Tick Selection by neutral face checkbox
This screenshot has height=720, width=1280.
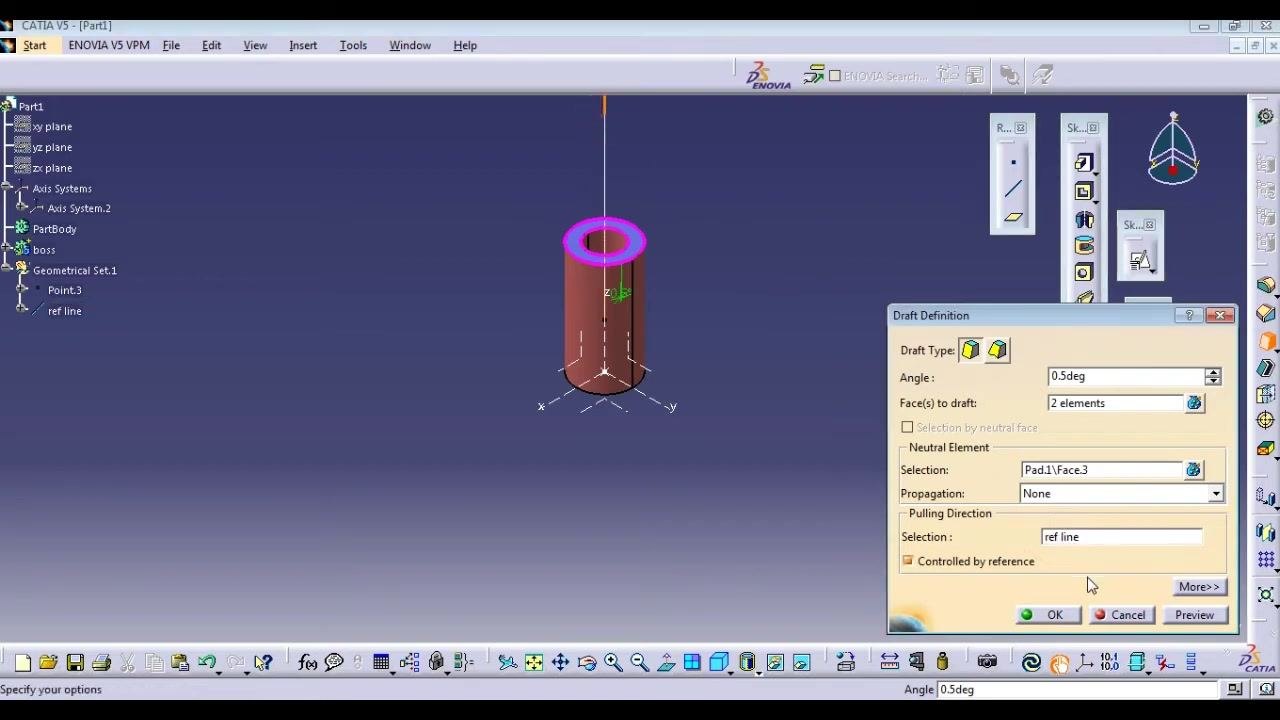(x=908, y=428)
